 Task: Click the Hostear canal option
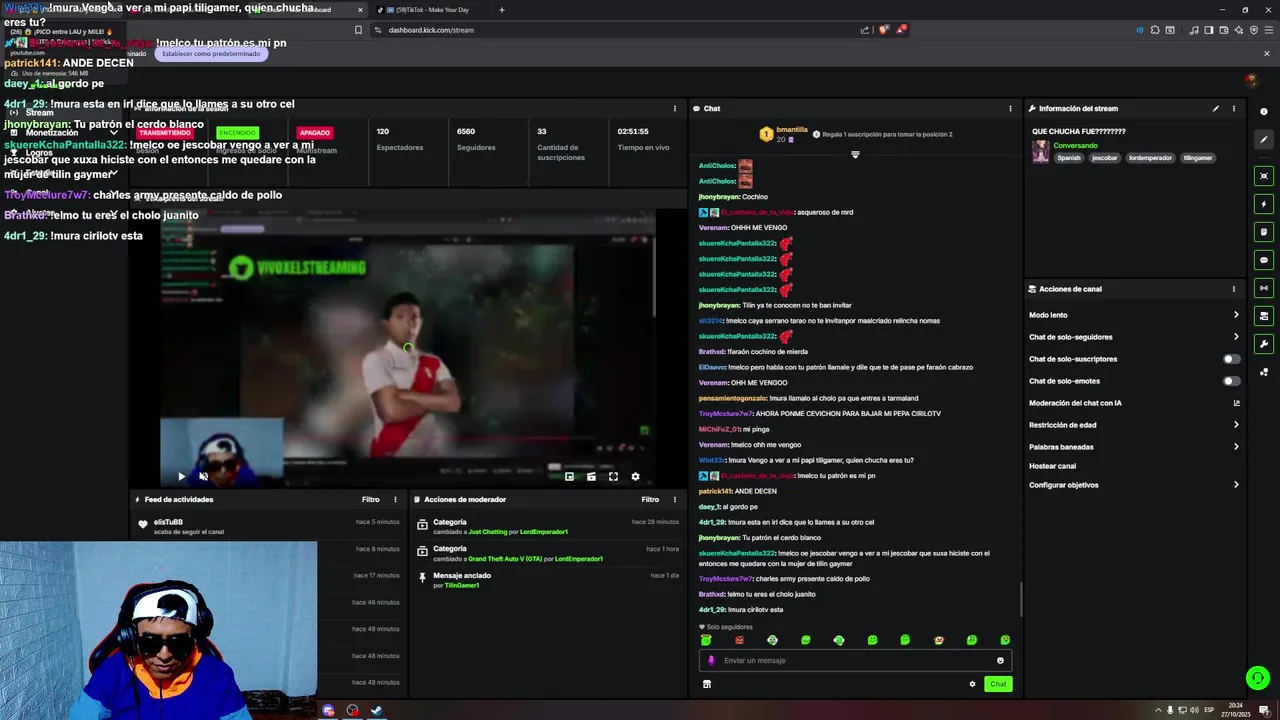pyautogui.click(x=1052, y=466)
